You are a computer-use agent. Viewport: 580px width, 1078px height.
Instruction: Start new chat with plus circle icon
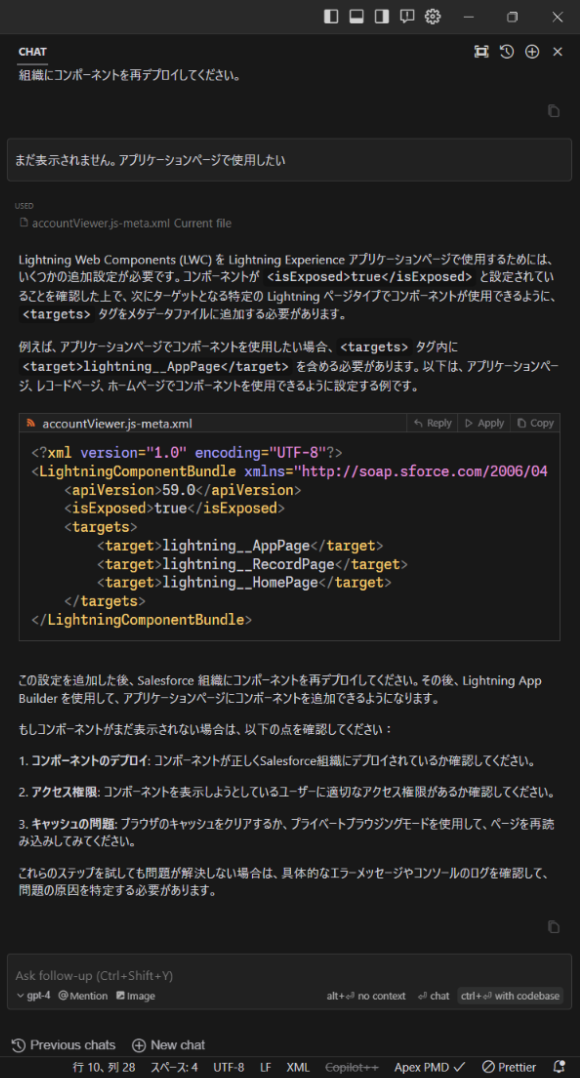pos(533,52)
